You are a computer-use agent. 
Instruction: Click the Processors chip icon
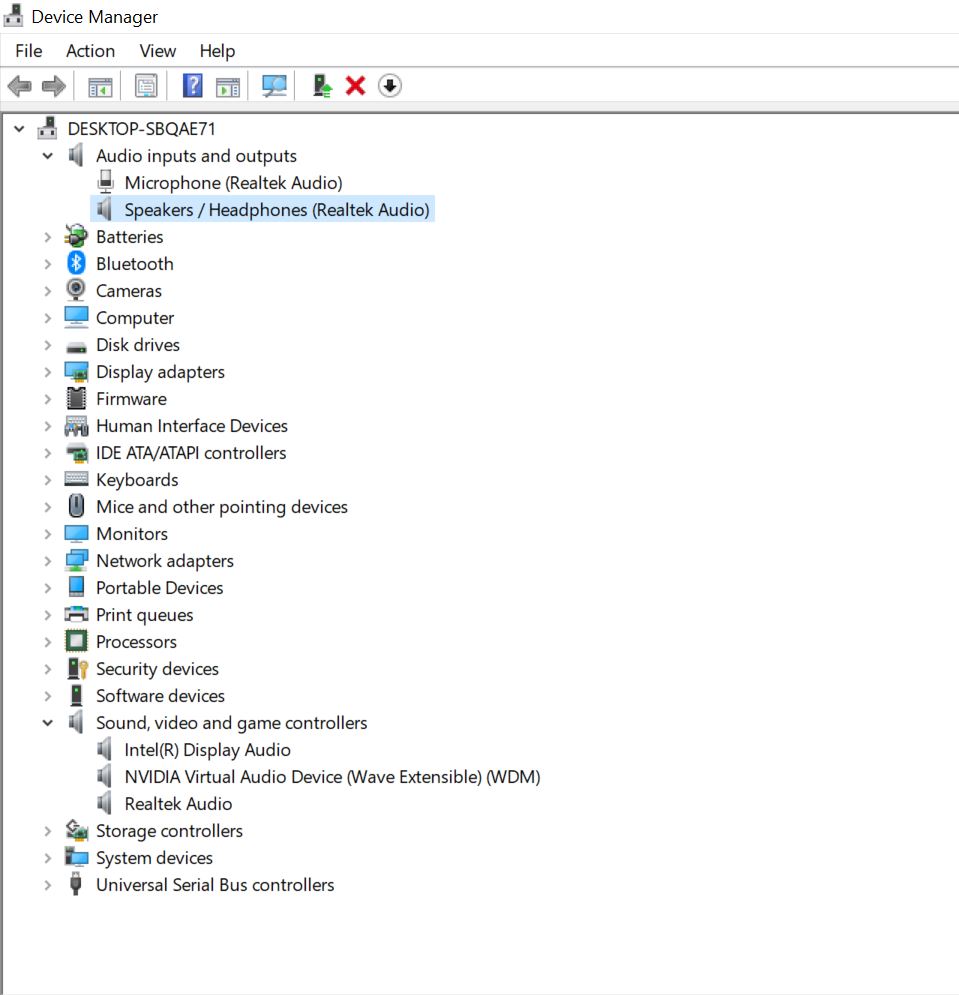tap(76, 641)
